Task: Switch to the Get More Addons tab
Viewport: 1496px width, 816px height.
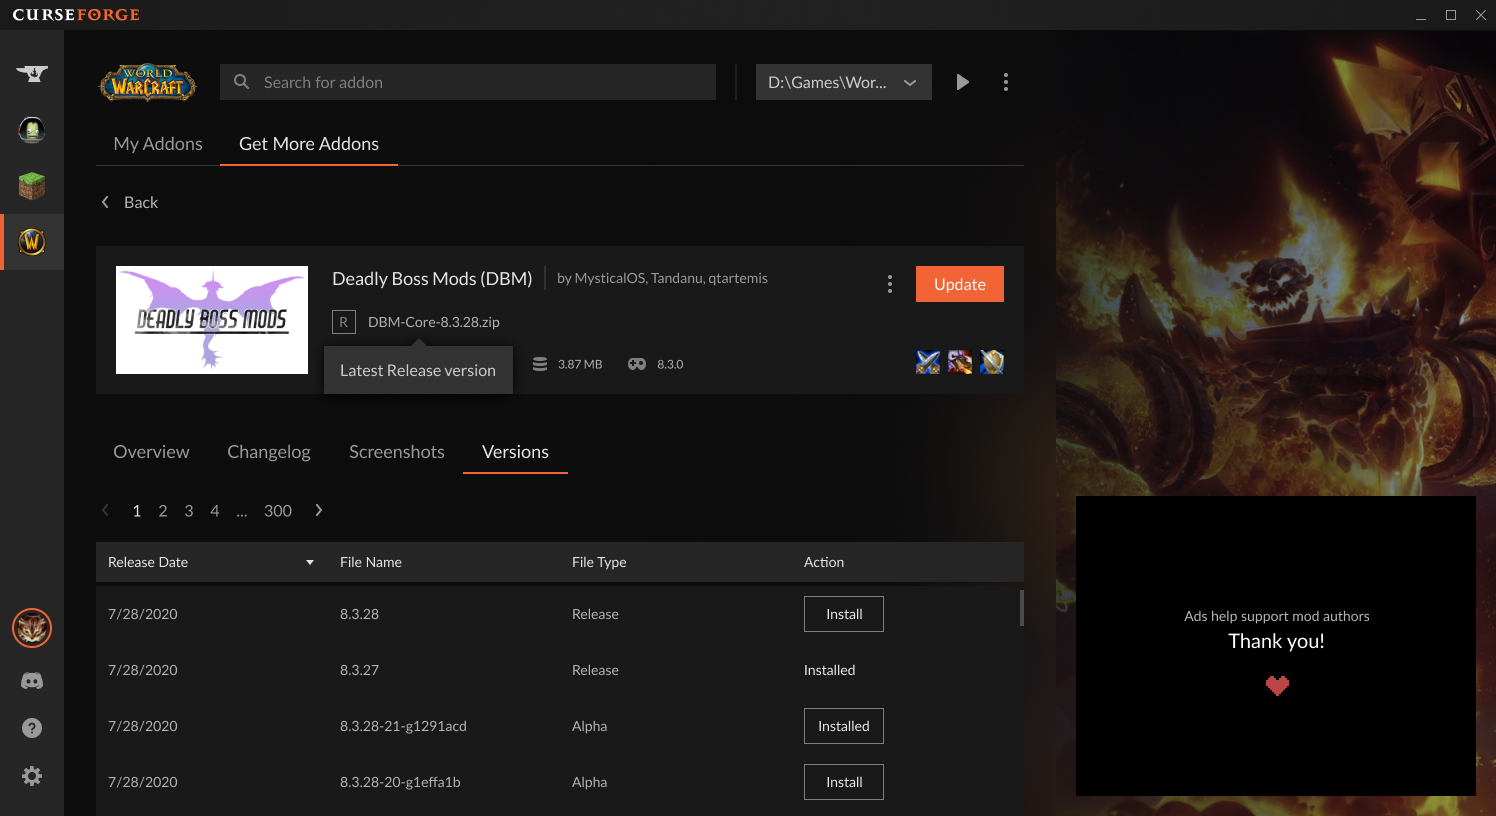Action: [x=309, y=144]
